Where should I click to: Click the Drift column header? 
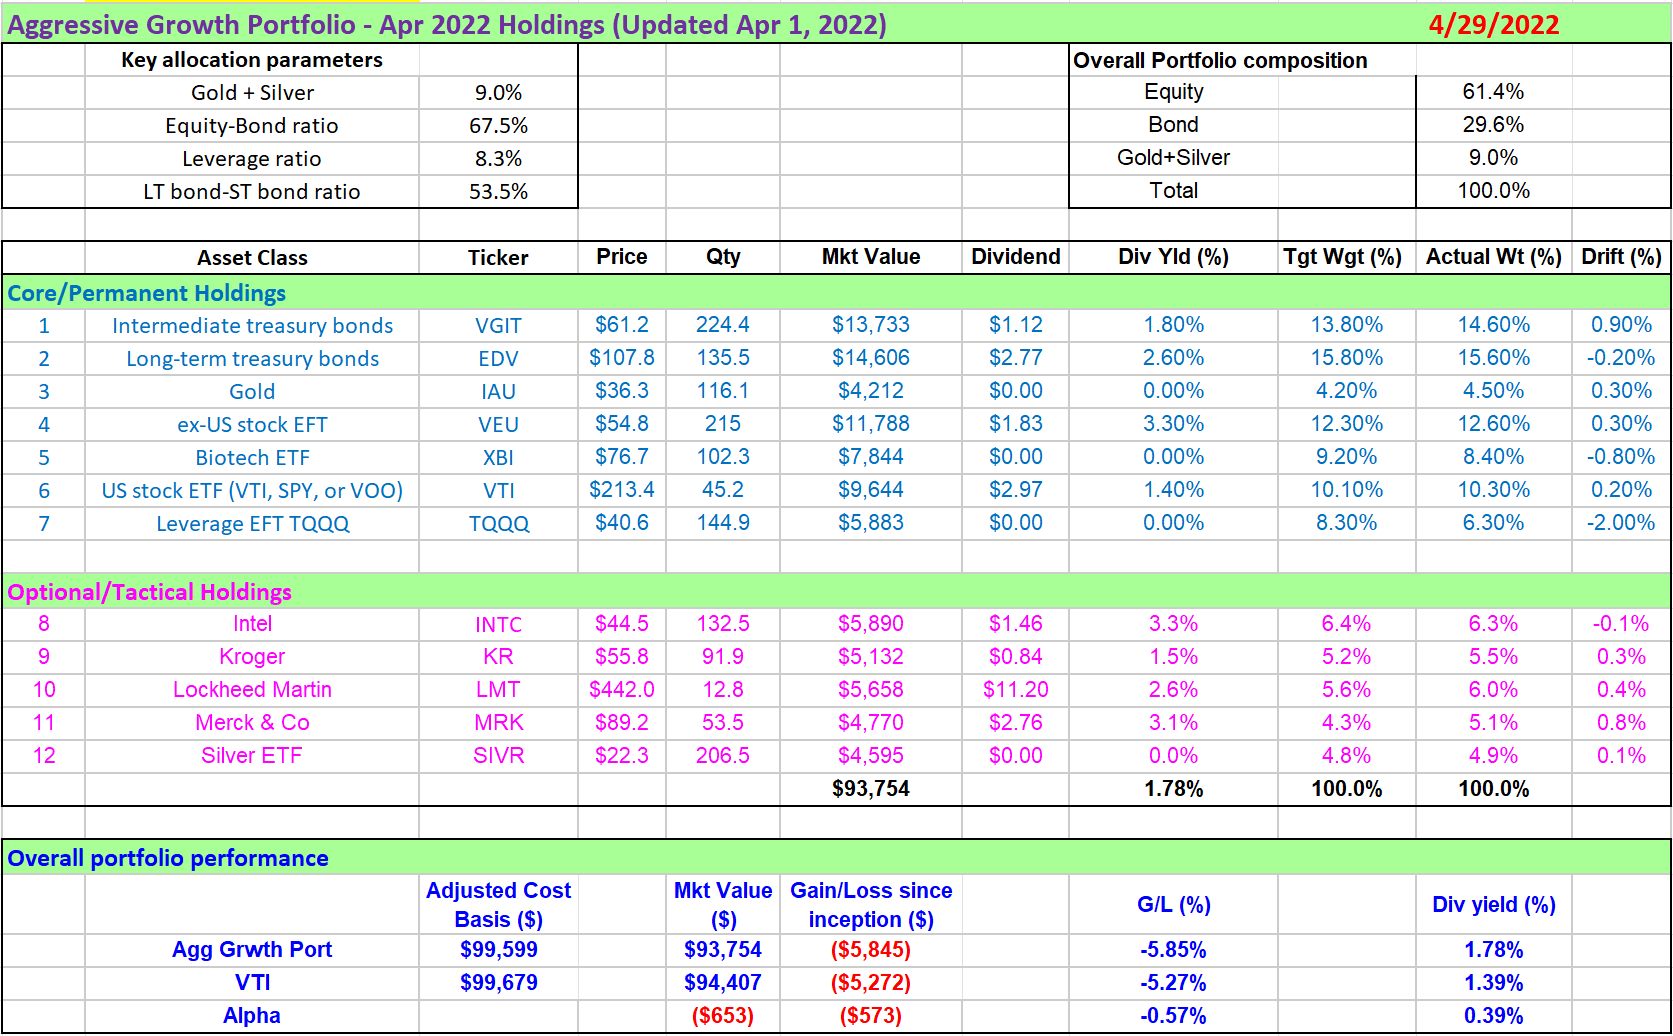[x=1620, y=257]
